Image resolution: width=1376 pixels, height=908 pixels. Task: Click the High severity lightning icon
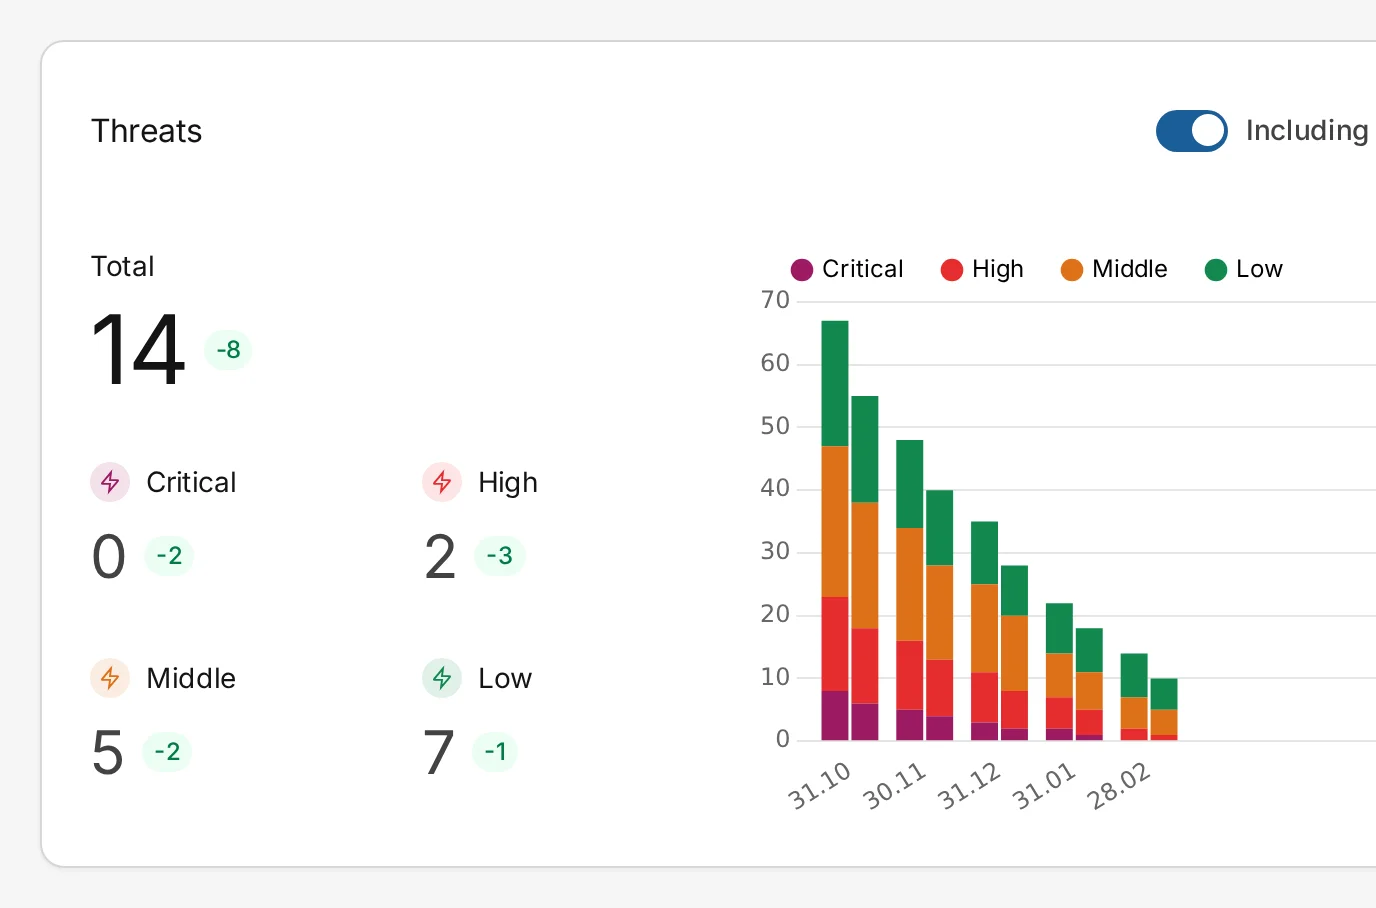coord(441,482)
